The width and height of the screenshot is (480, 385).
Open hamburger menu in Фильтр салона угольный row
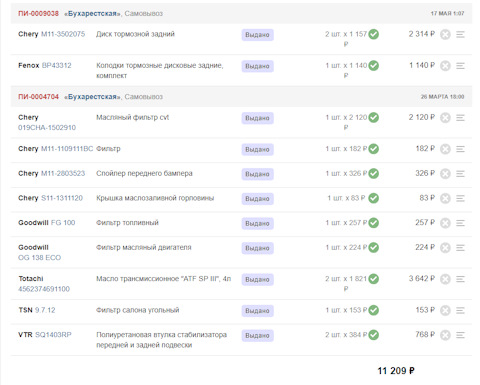[x=460, y=310]
